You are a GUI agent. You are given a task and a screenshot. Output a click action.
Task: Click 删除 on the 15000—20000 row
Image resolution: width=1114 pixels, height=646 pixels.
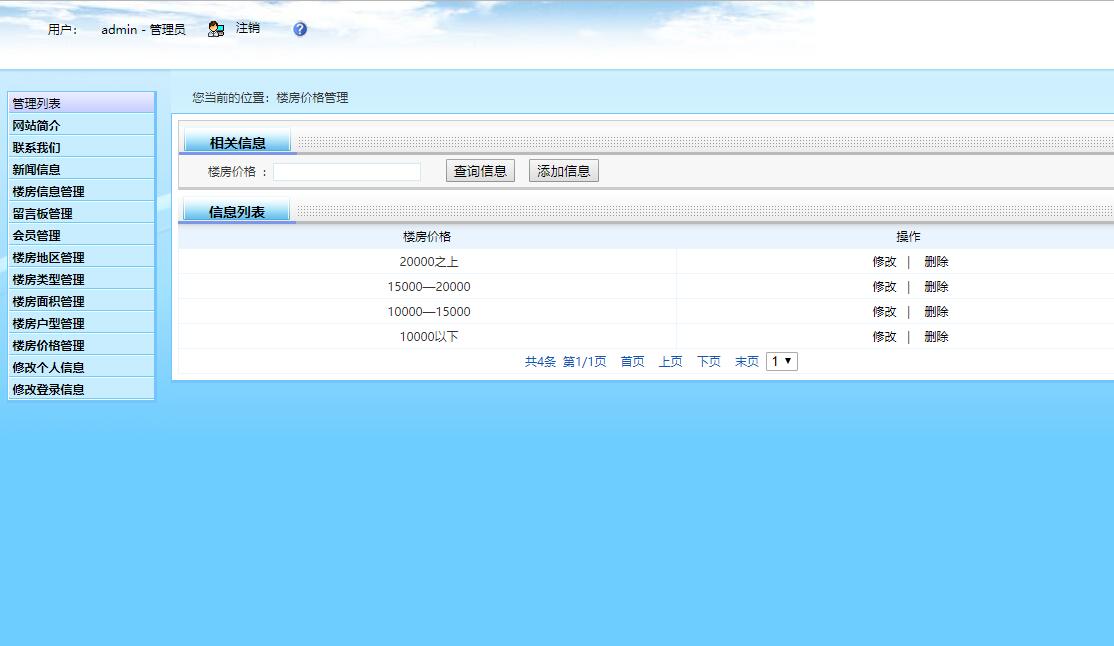(935, 286)
